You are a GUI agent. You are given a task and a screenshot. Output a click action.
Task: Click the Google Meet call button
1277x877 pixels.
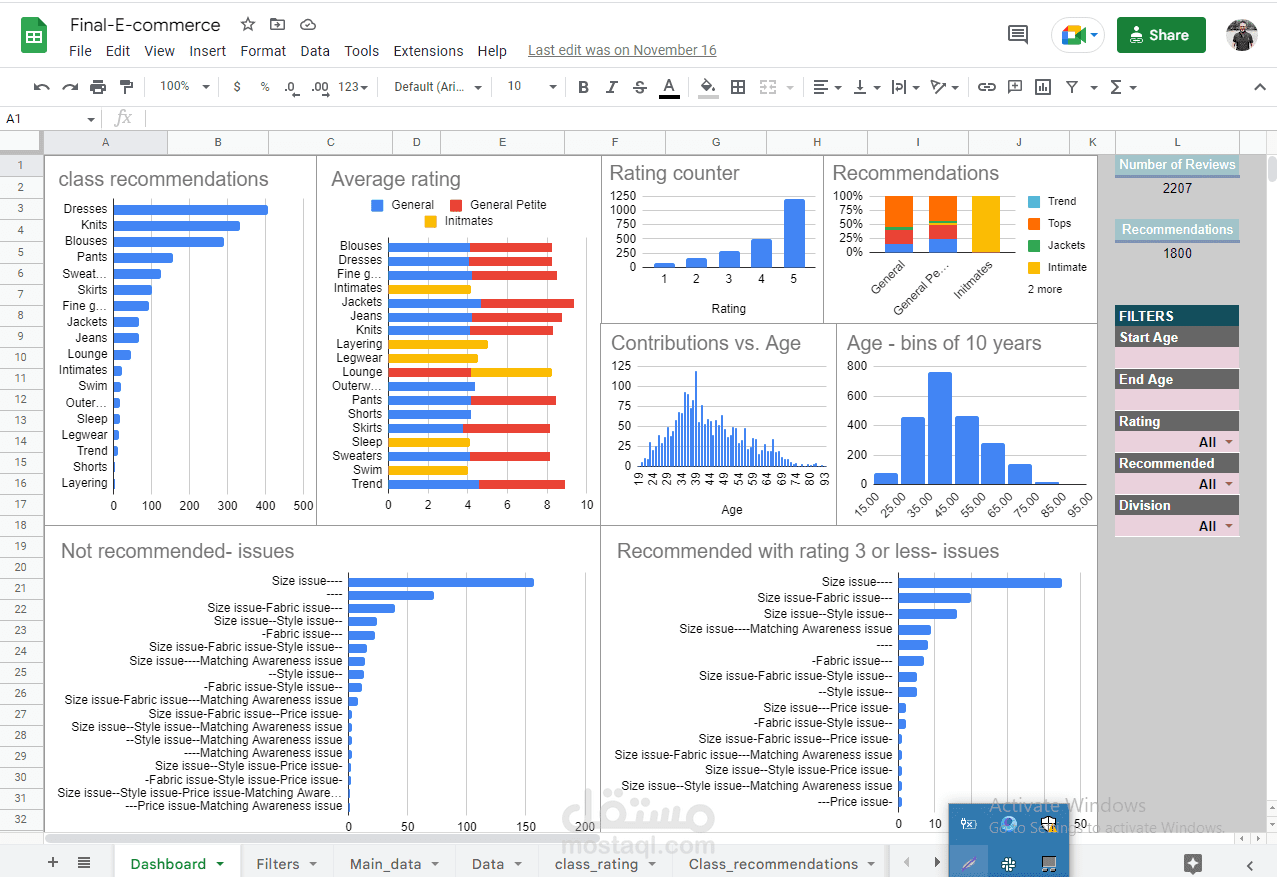point(1077,35)
